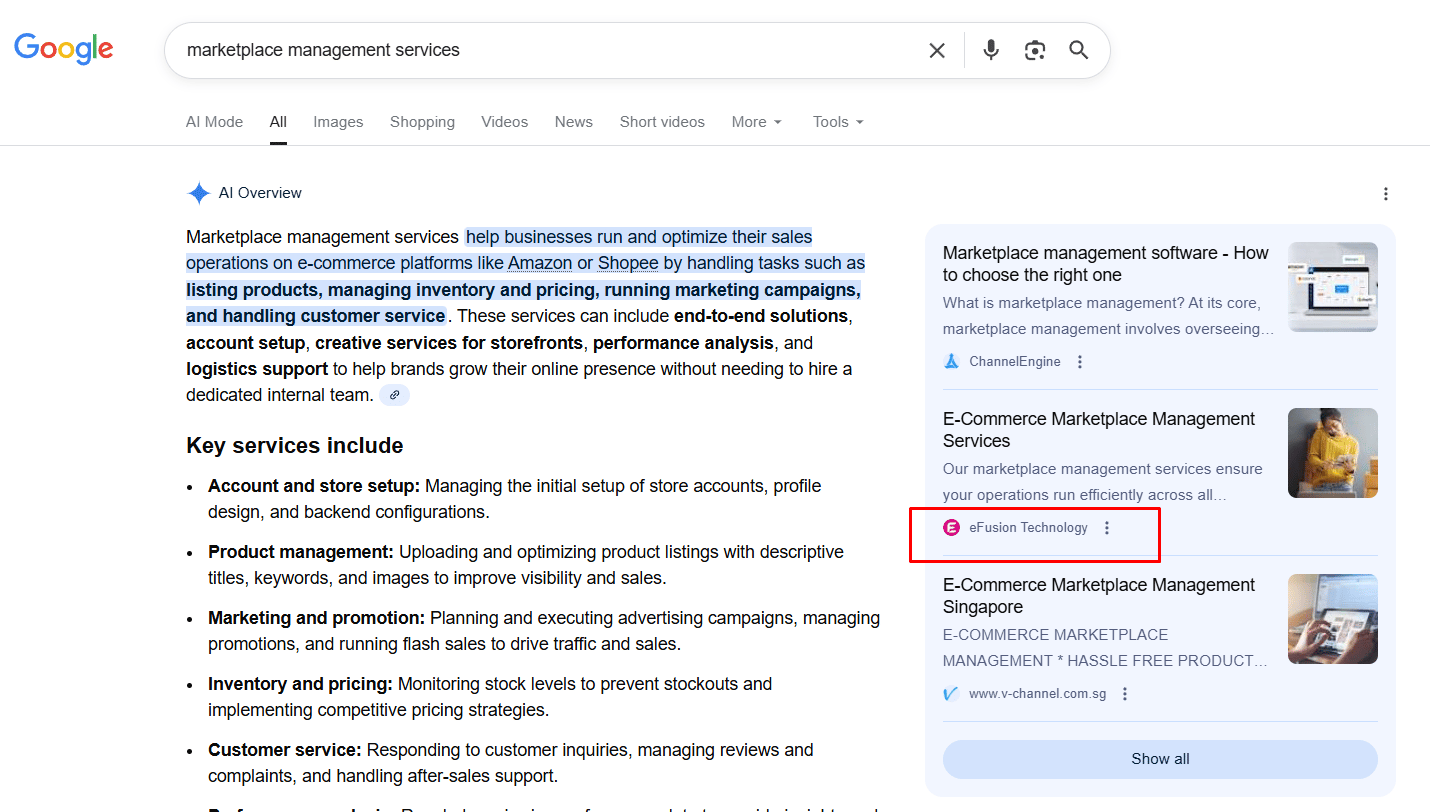The height and width of the screenshot is (812, 1430).
Task: Expand the Tools dropdown
Action: 838,122
